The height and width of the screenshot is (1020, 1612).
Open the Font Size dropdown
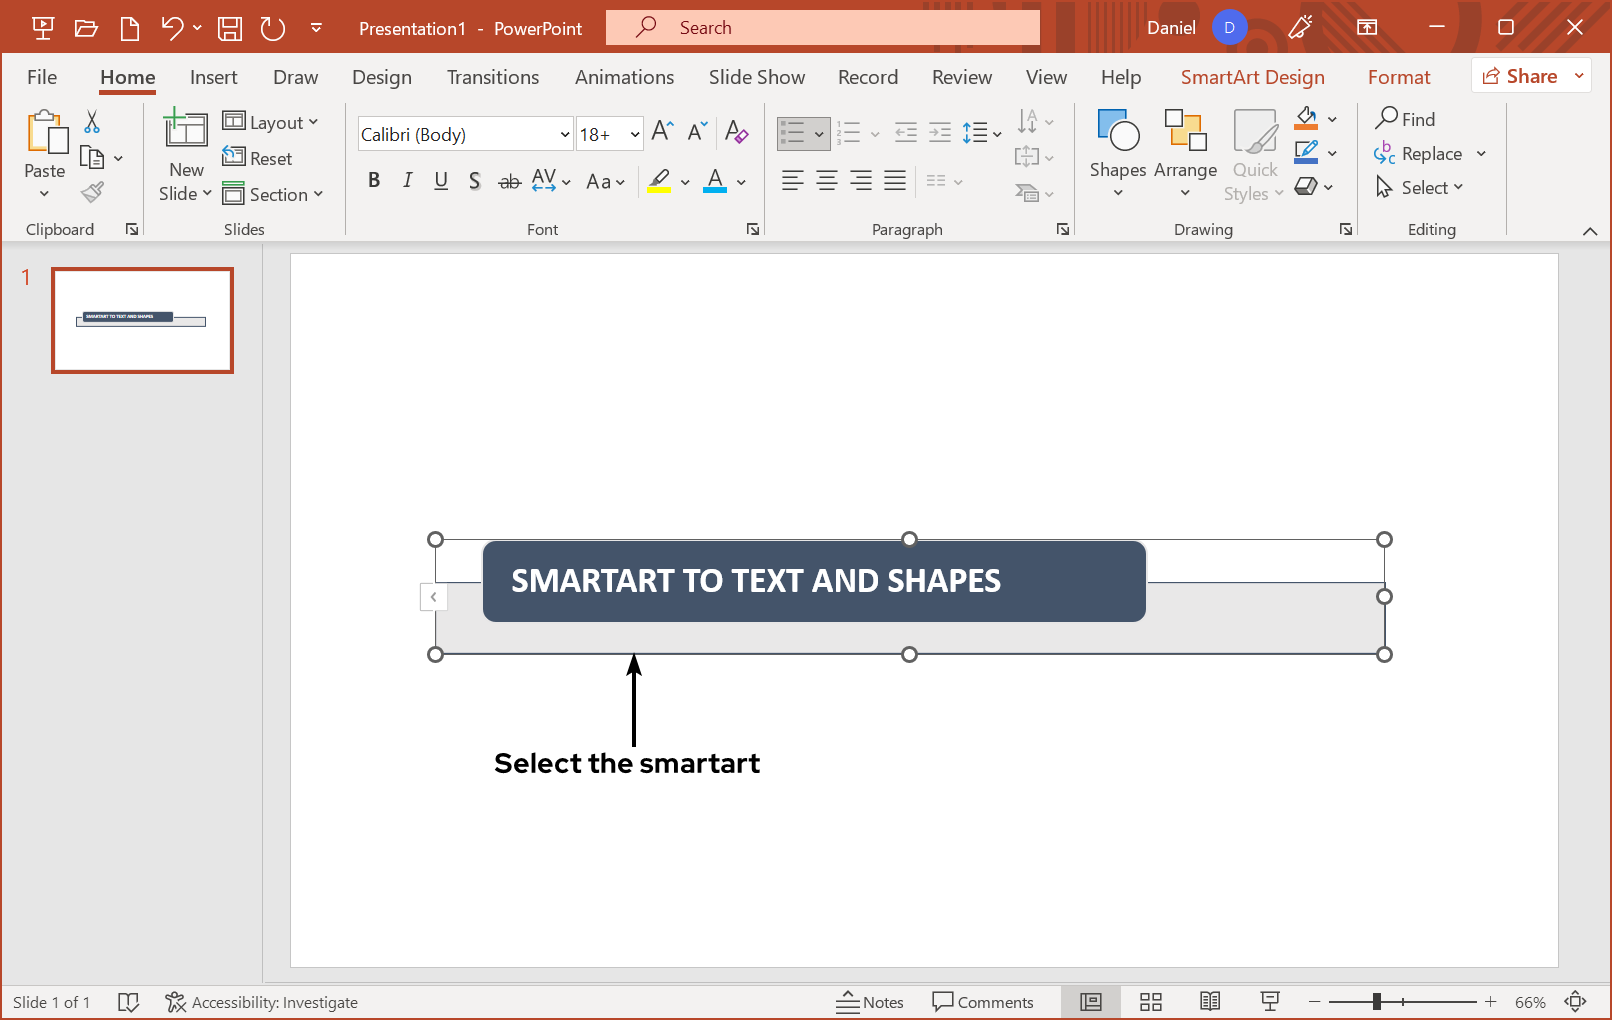click(x=635, y=133)
